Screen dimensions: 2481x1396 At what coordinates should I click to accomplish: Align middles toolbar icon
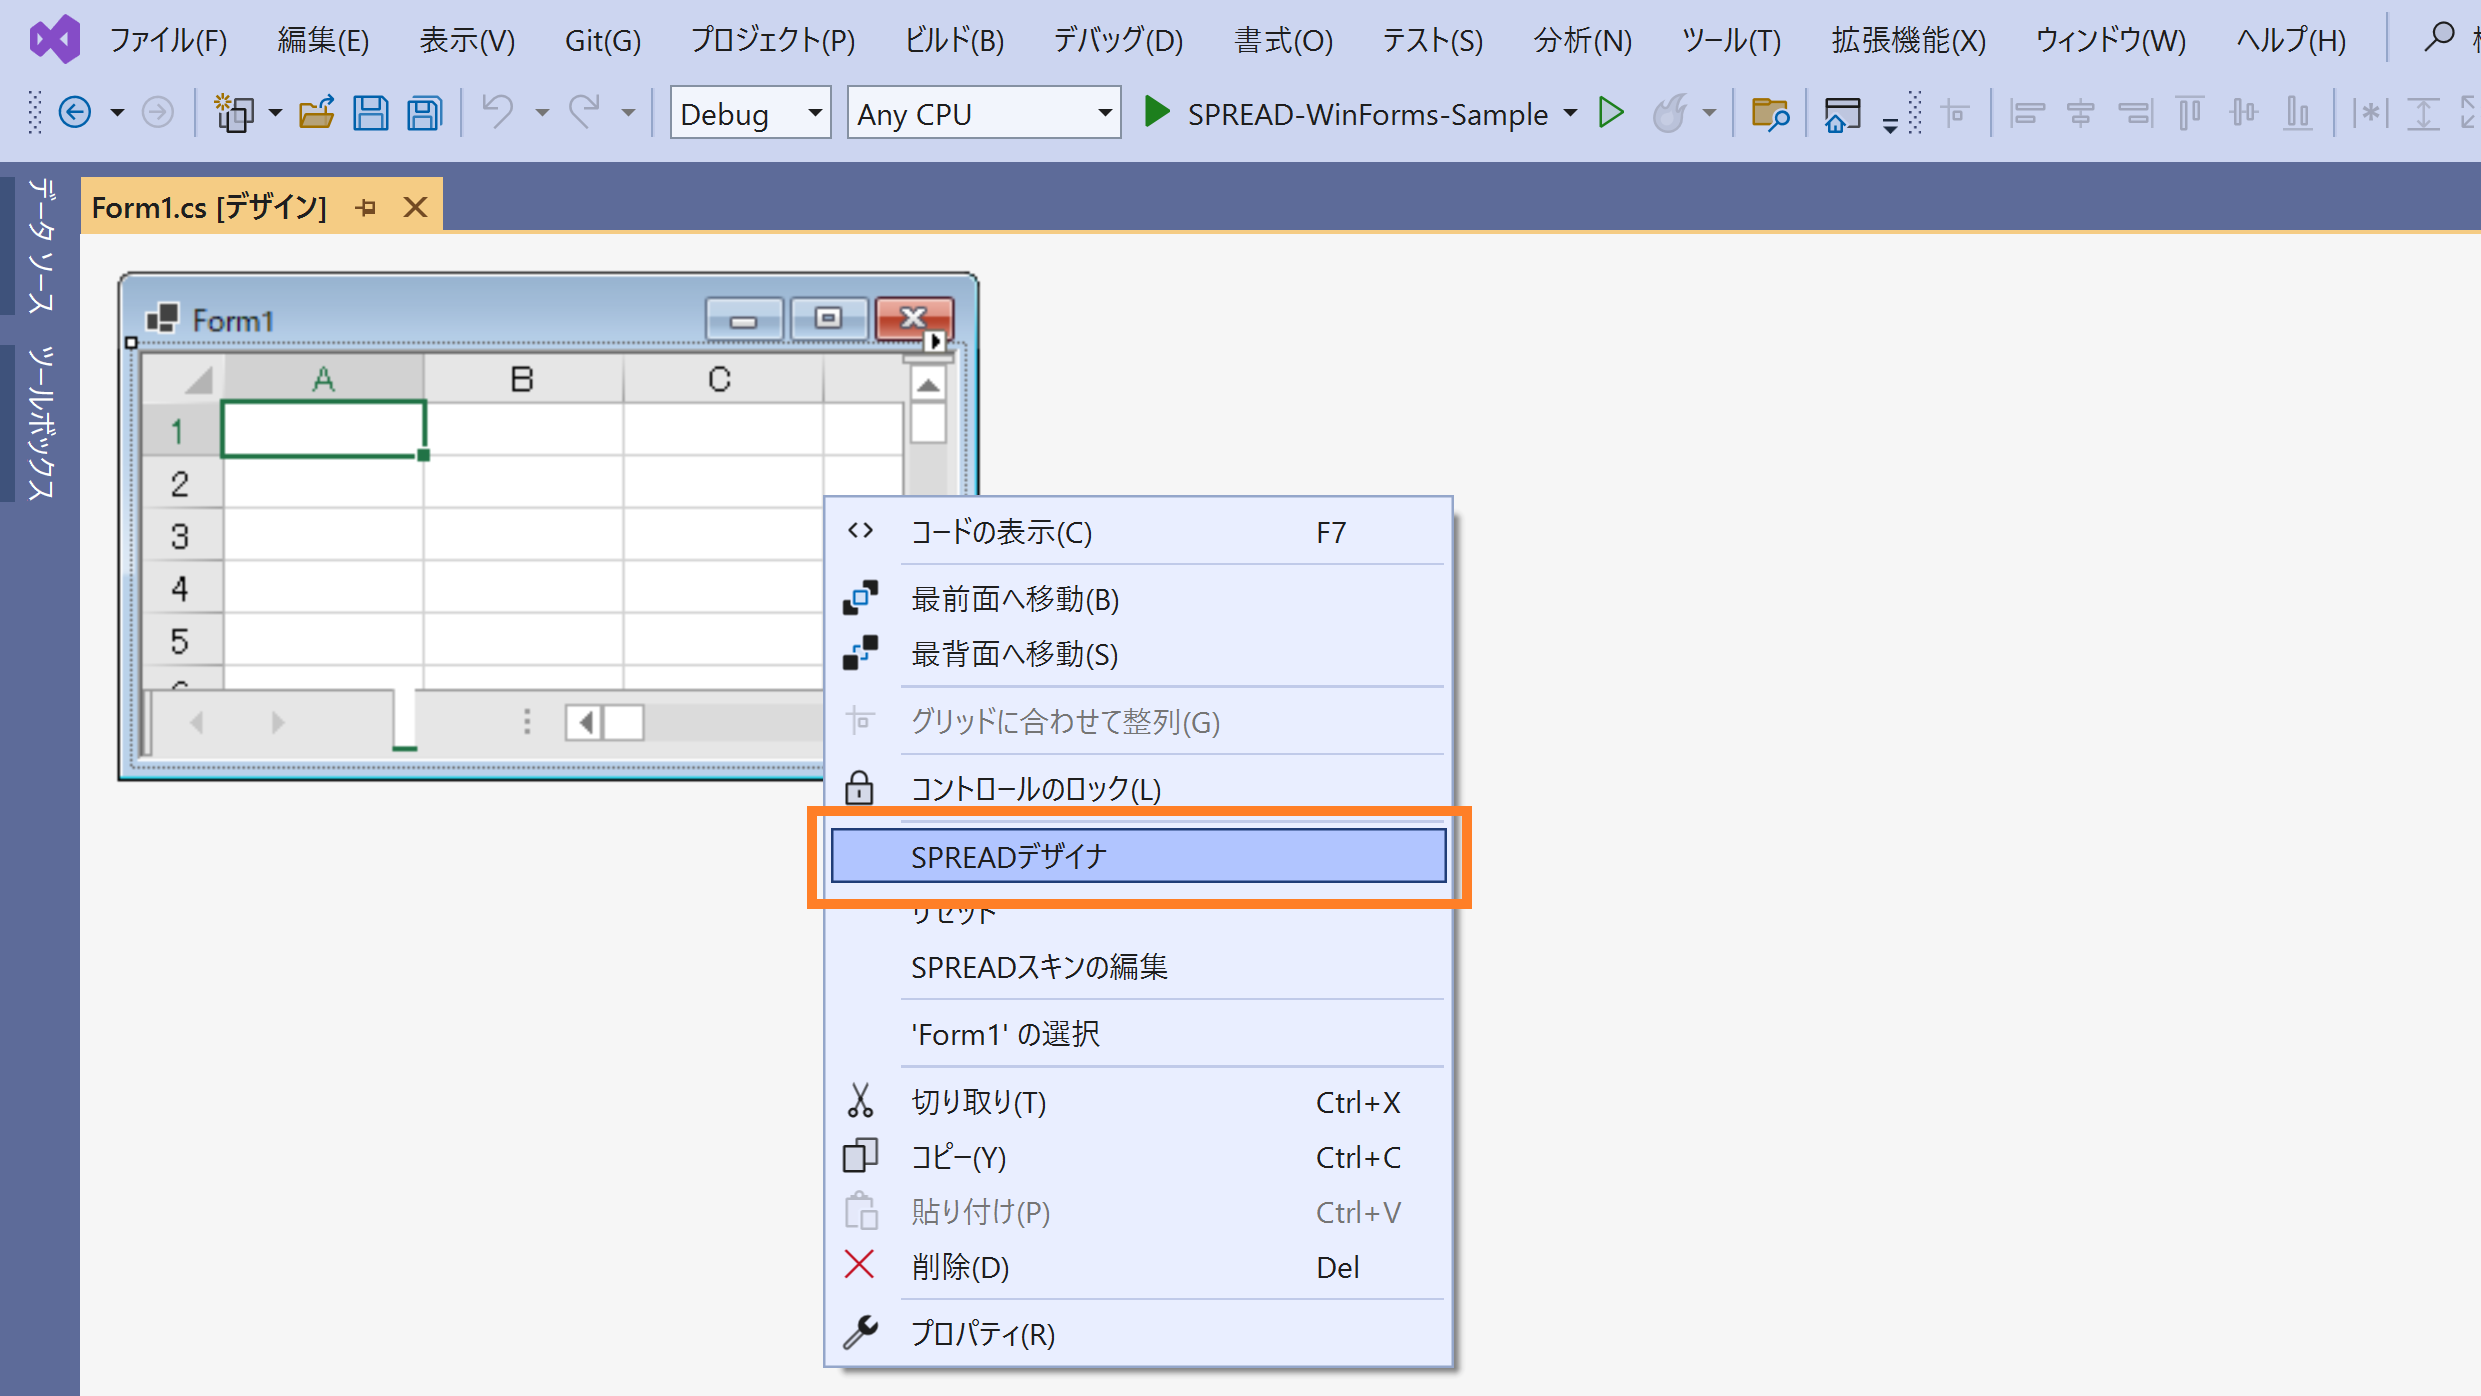click(2244, 113)
